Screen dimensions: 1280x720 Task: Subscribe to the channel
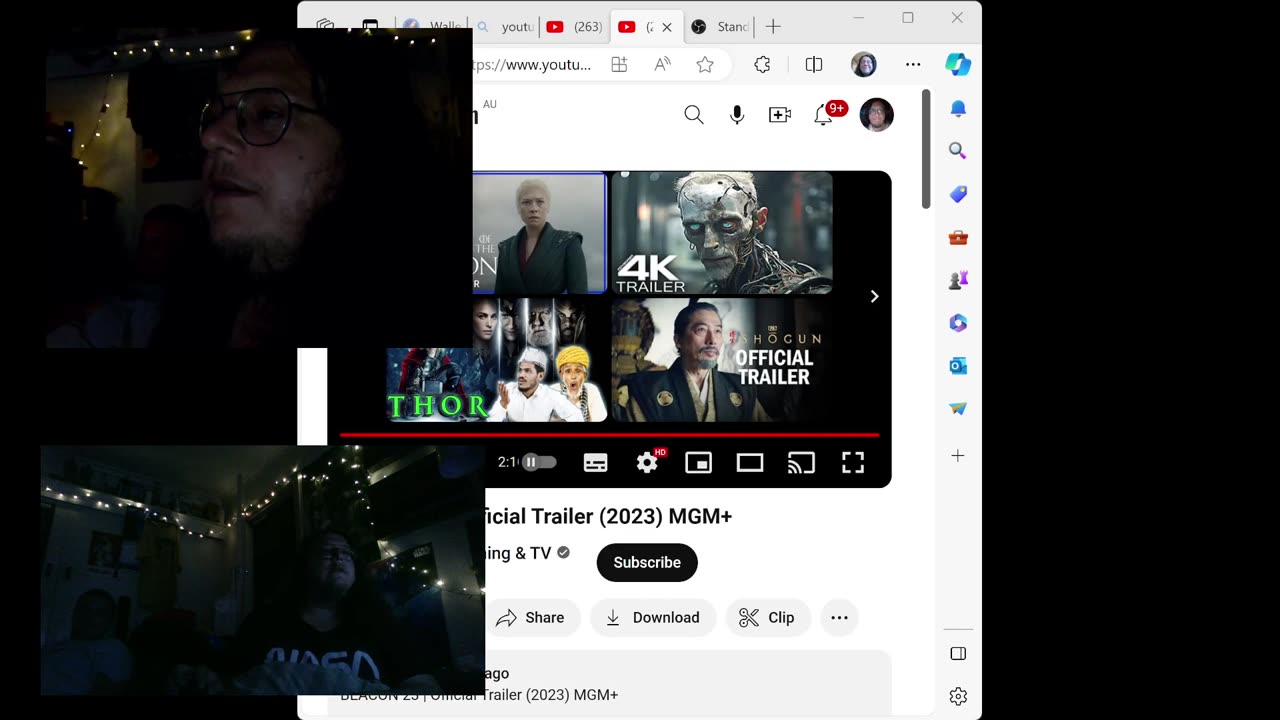coord(647,562)
